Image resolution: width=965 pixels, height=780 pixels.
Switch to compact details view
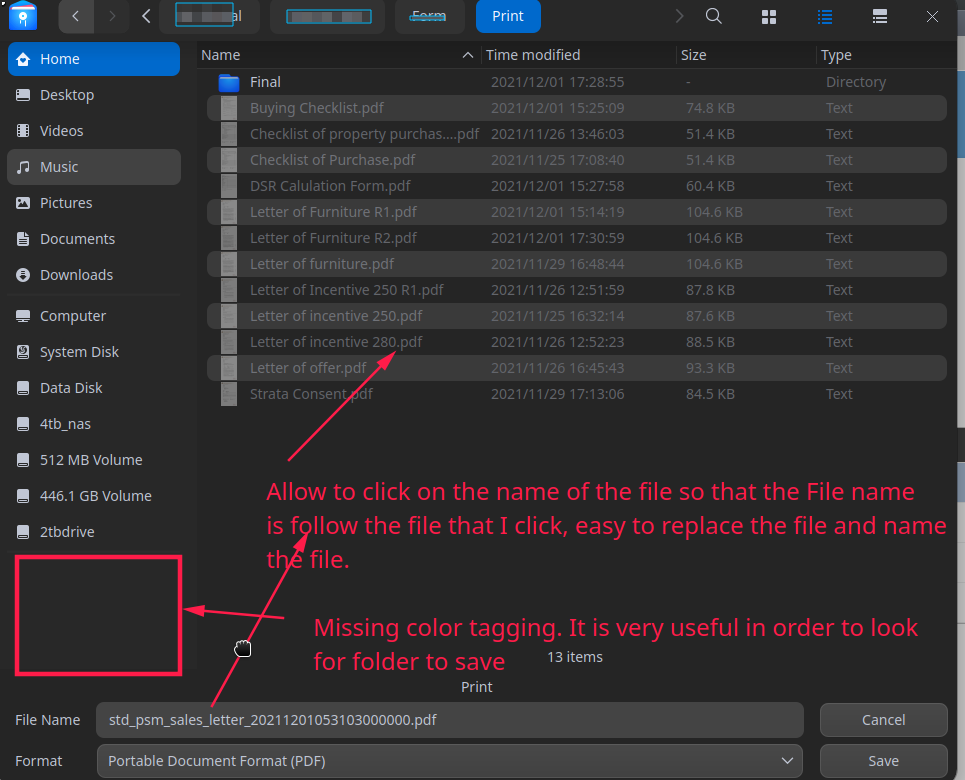click(x=880, y=16)
